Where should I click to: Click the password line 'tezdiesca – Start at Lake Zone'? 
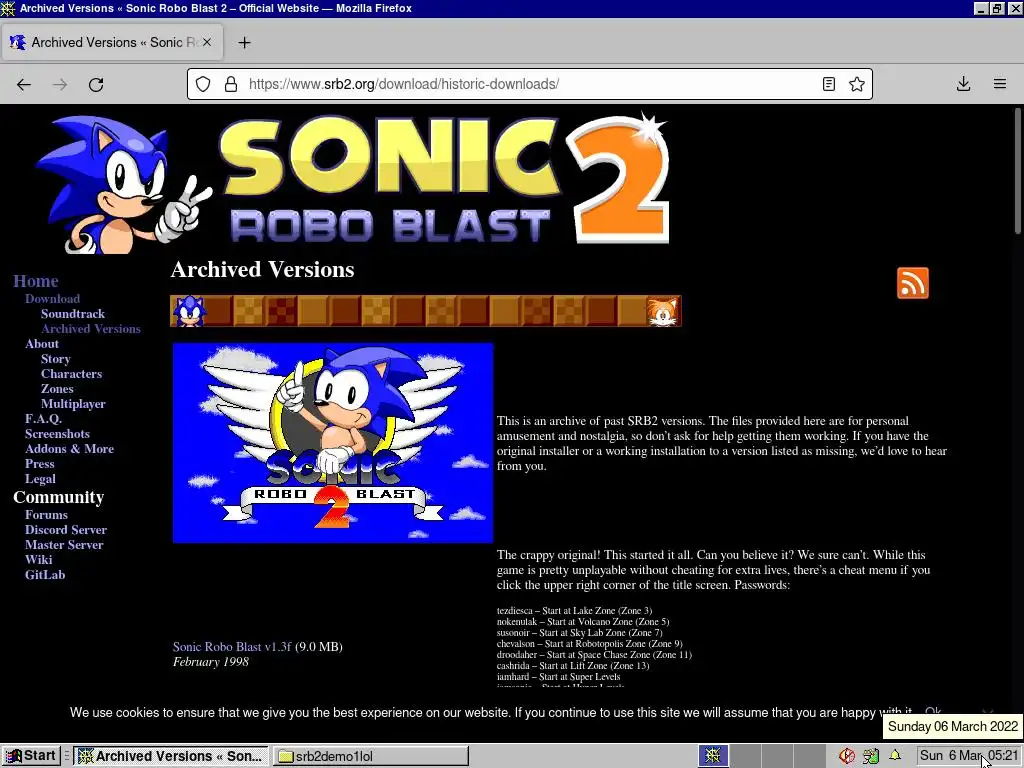pos(574,611)
